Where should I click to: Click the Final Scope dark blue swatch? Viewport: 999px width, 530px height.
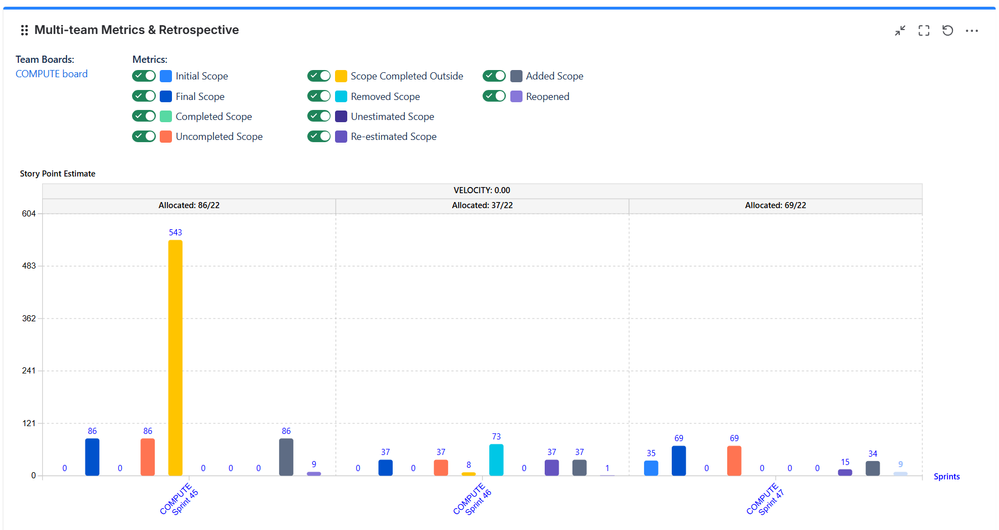tap(166, 96)
